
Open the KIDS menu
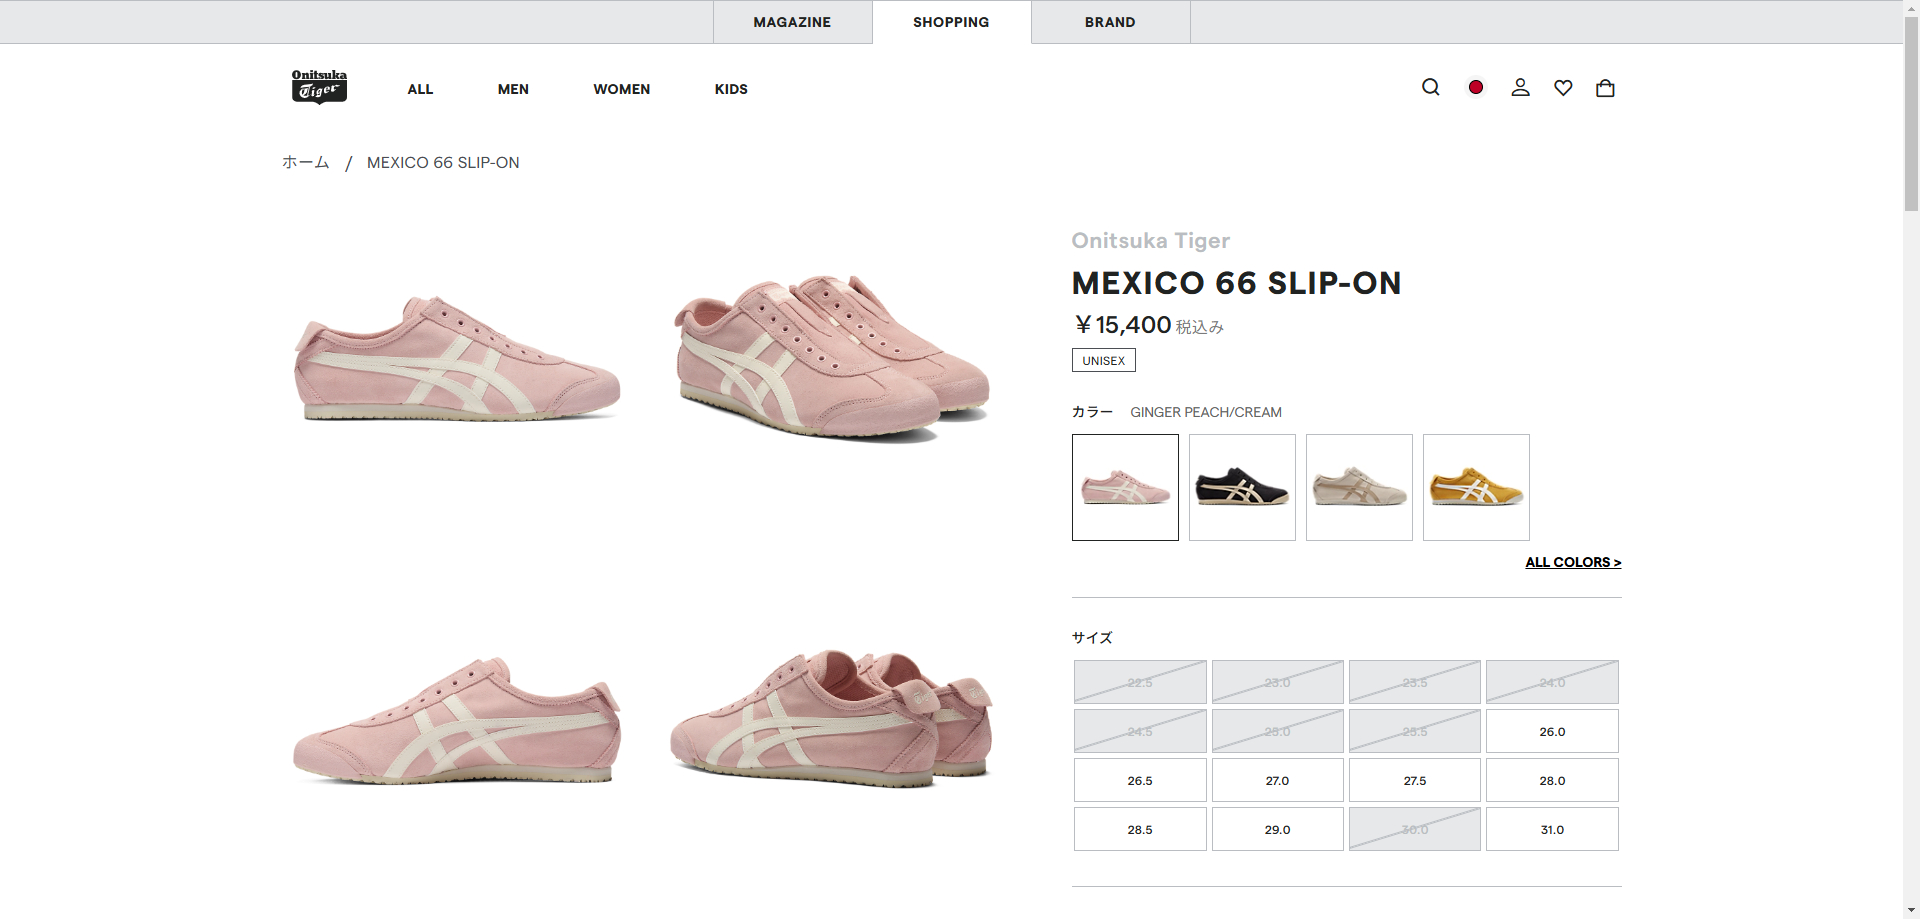coord(731,89)
